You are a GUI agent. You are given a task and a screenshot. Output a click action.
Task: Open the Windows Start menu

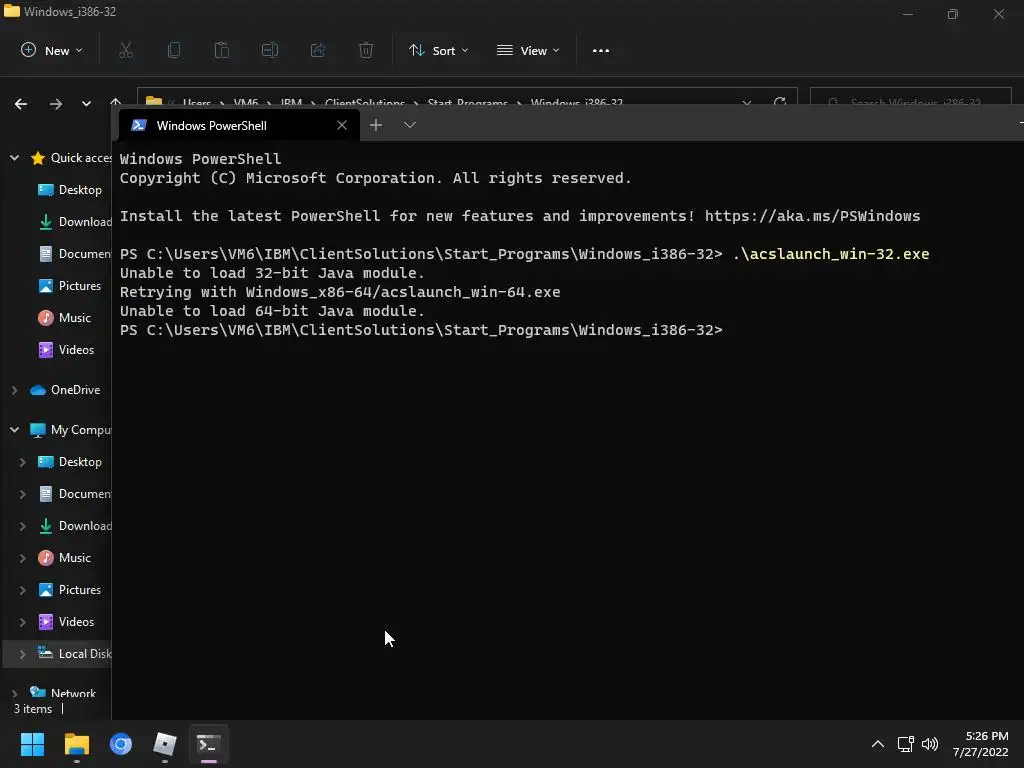pyautogui.click(x=32, y=744)
